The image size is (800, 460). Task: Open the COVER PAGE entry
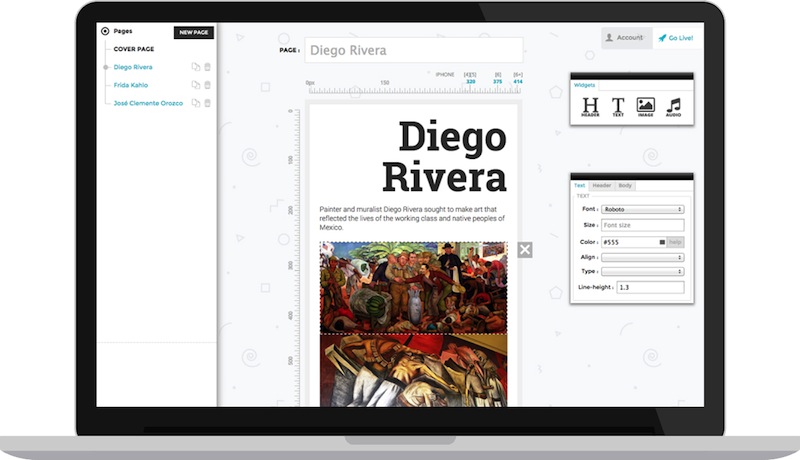(x=134, y=49)
